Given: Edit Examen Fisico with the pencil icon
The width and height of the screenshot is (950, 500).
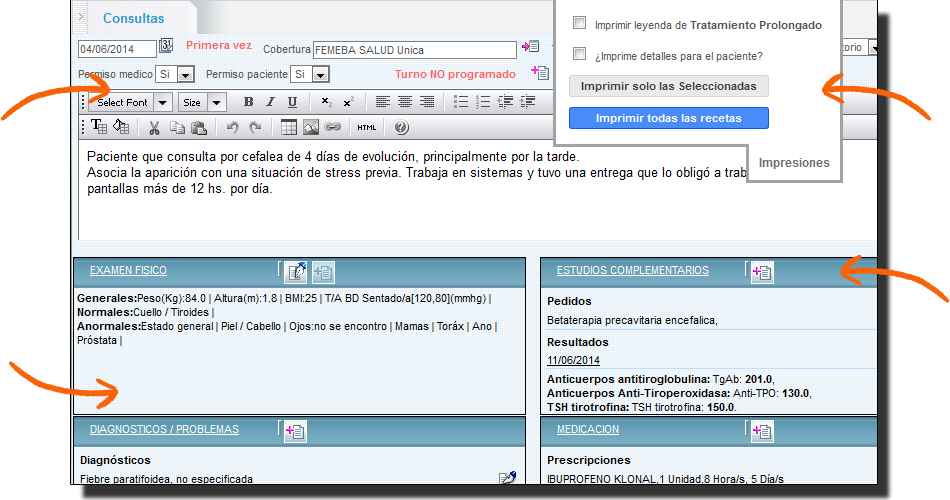Looking at the screenshot, I should point(295,271).
